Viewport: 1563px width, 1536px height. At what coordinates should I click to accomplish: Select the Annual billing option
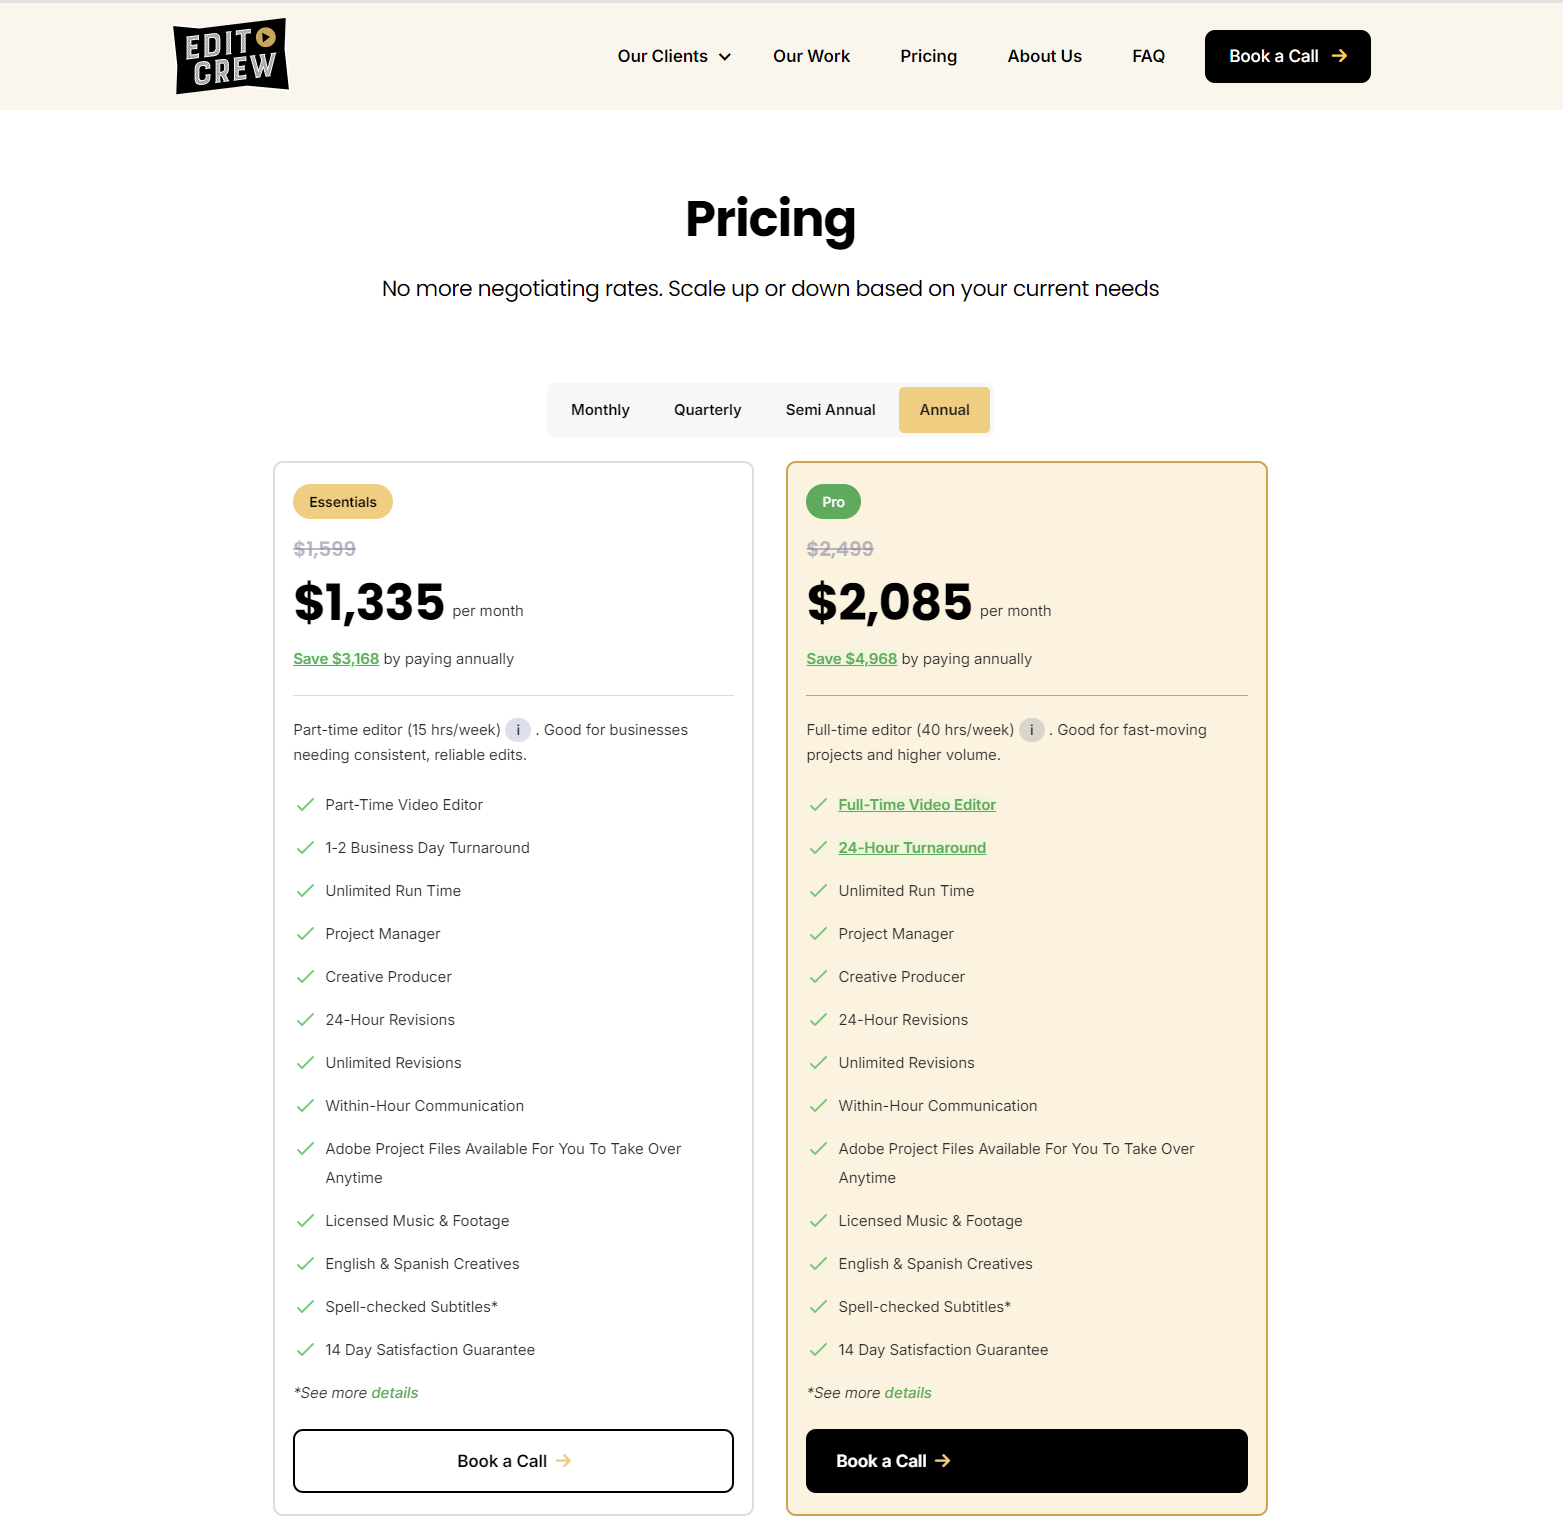pos(944,410)
